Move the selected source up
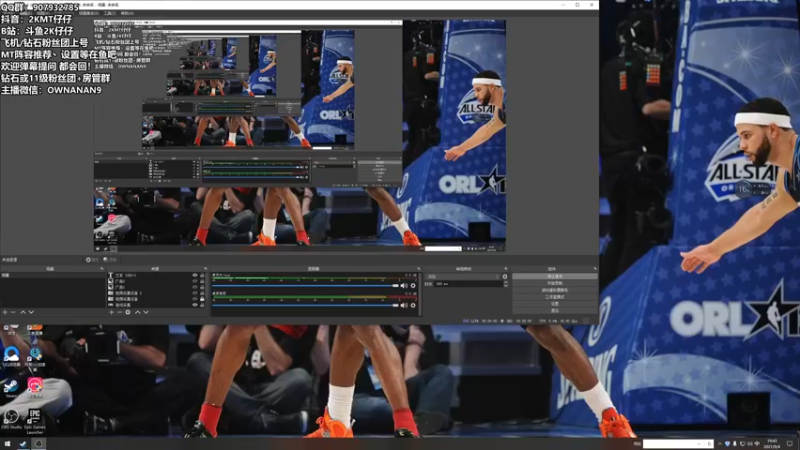Screen dimensions: 800x450 (137, 312)
